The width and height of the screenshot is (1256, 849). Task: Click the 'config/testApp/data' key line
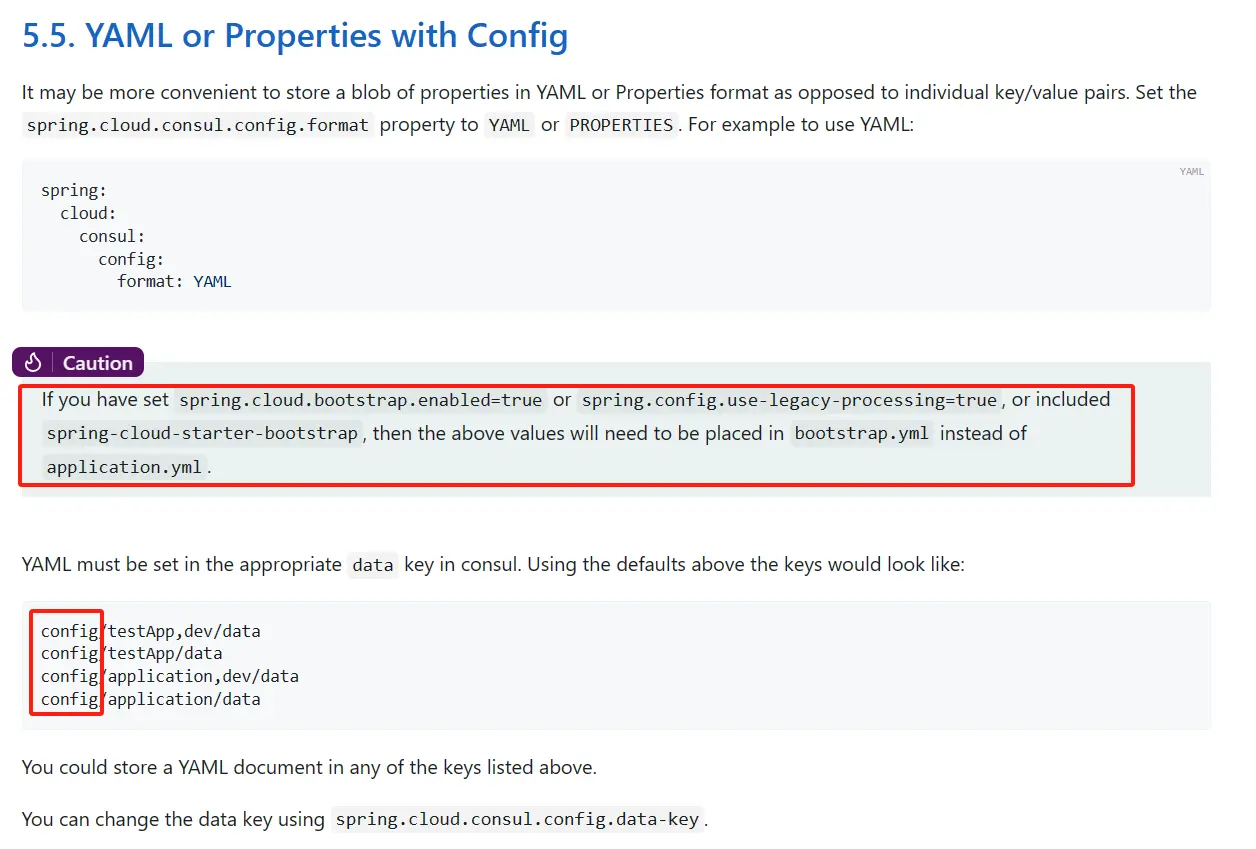click(131, 654)
